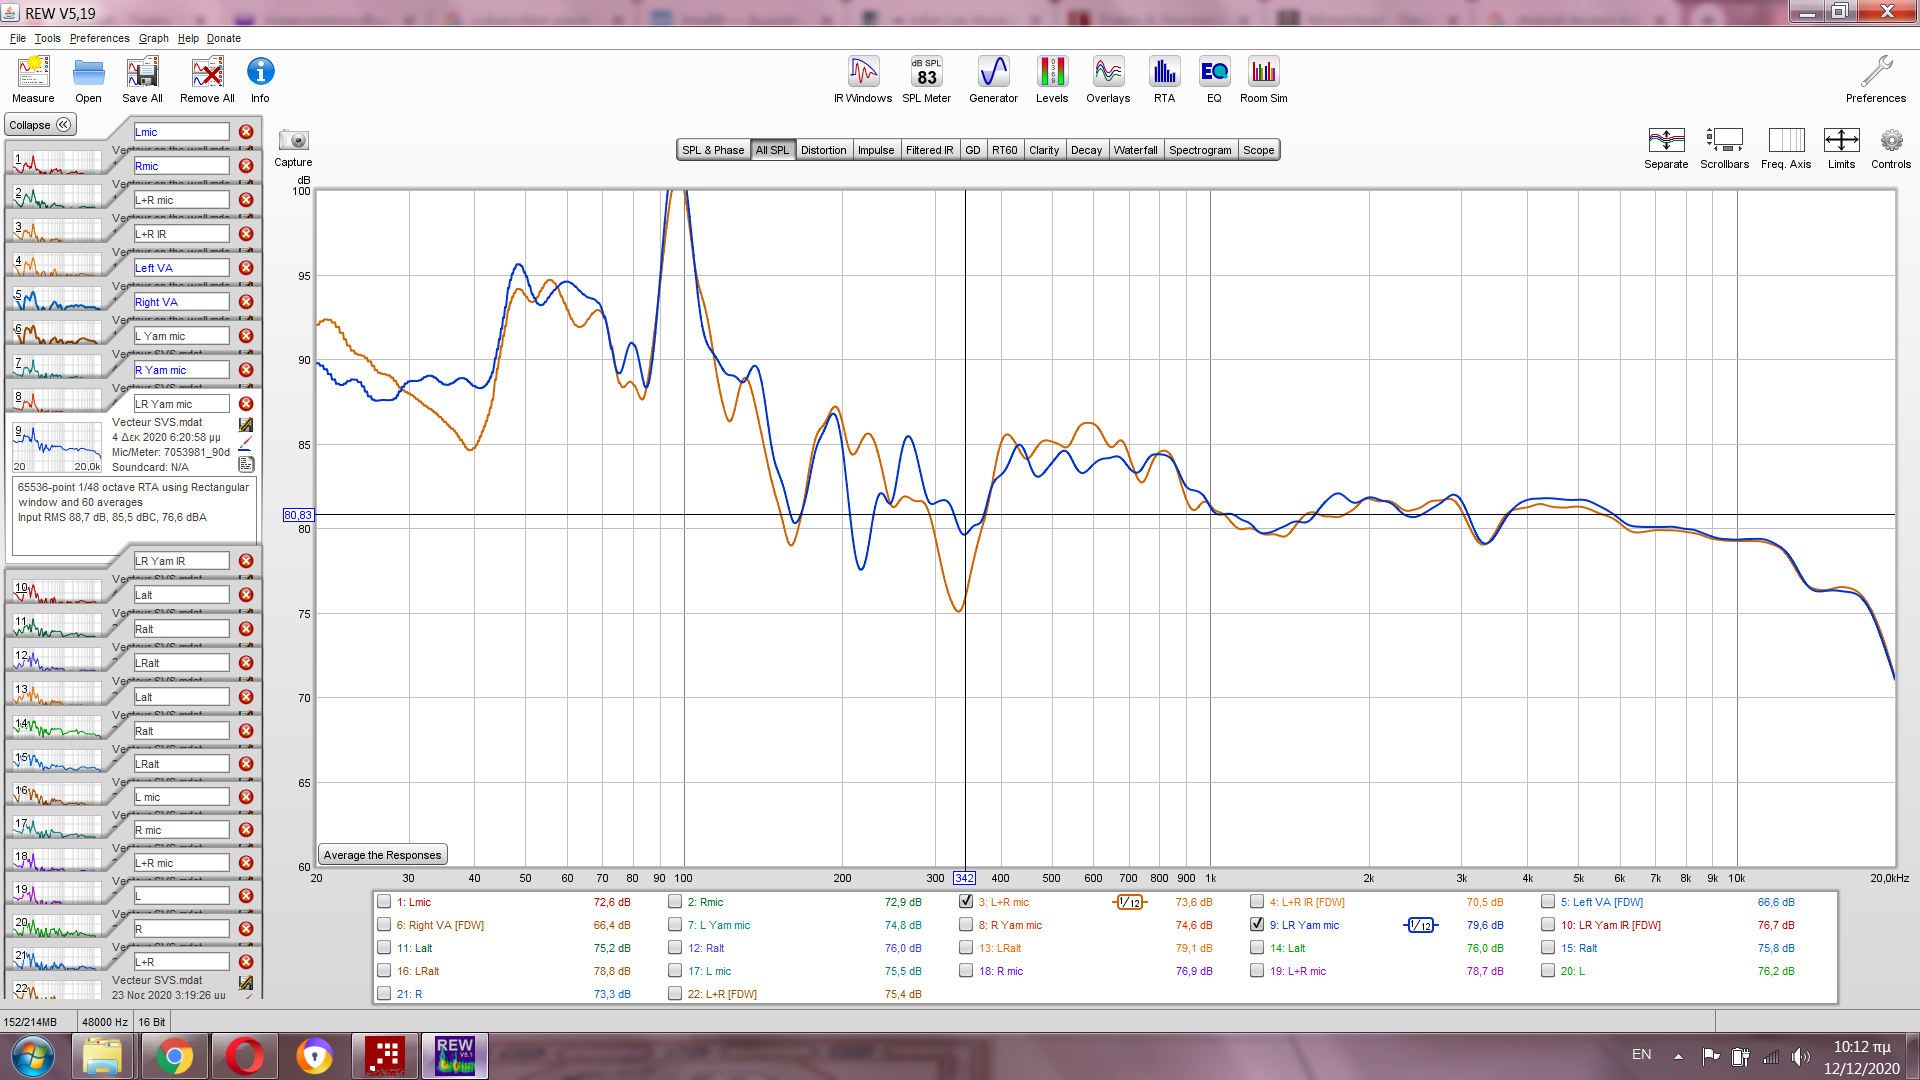Image resolution: width=1920 pixels, height=1080 pixels.
Task: Select measurement 5 thumbnail Right VA
Action: (x=58, y=299)
